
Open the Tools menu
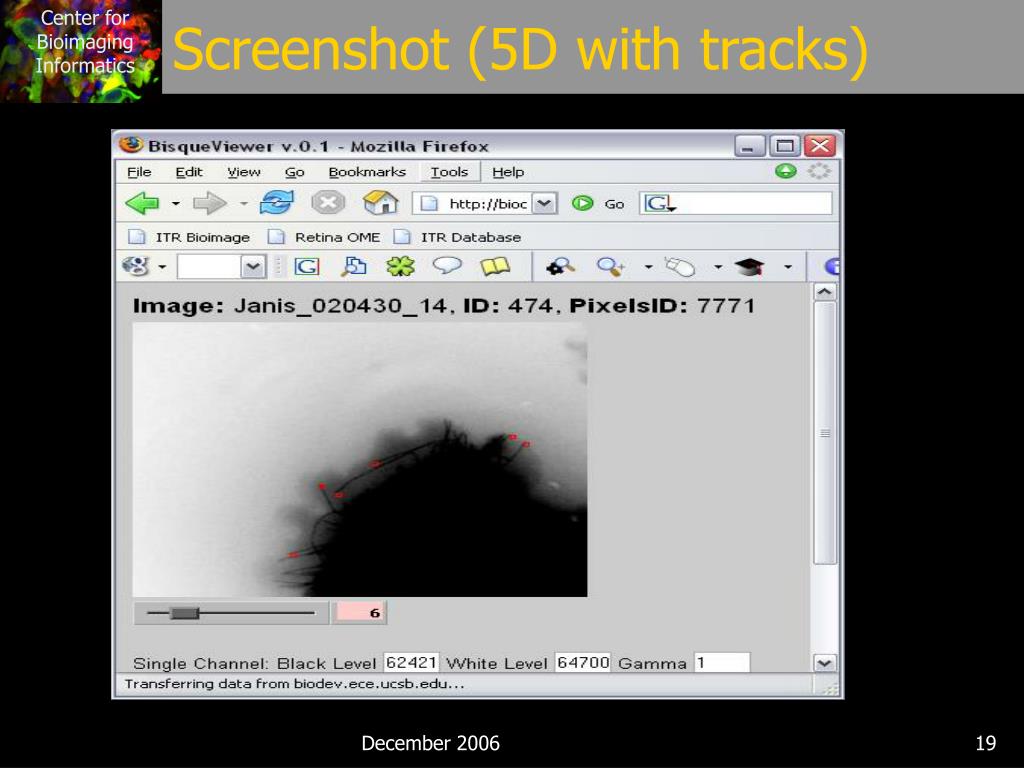coord(449,172)
